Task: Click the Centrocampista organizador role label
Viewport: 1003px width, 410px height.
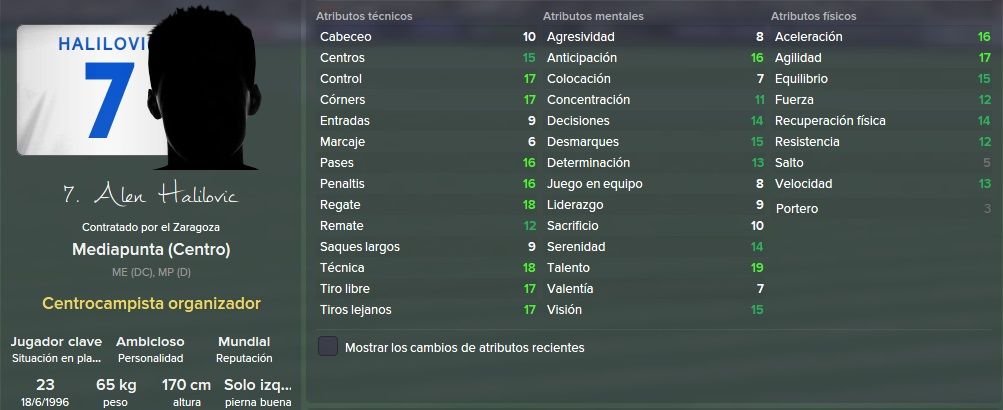Action: [x=152, y=303]
